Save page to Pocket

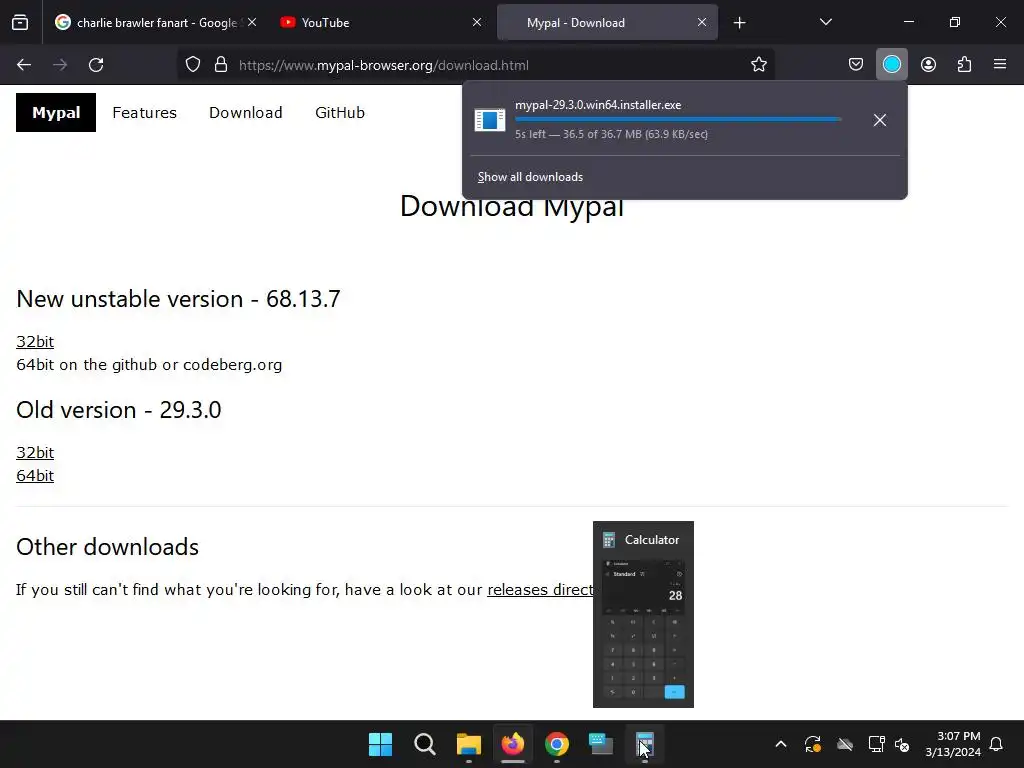pos(856,65)
